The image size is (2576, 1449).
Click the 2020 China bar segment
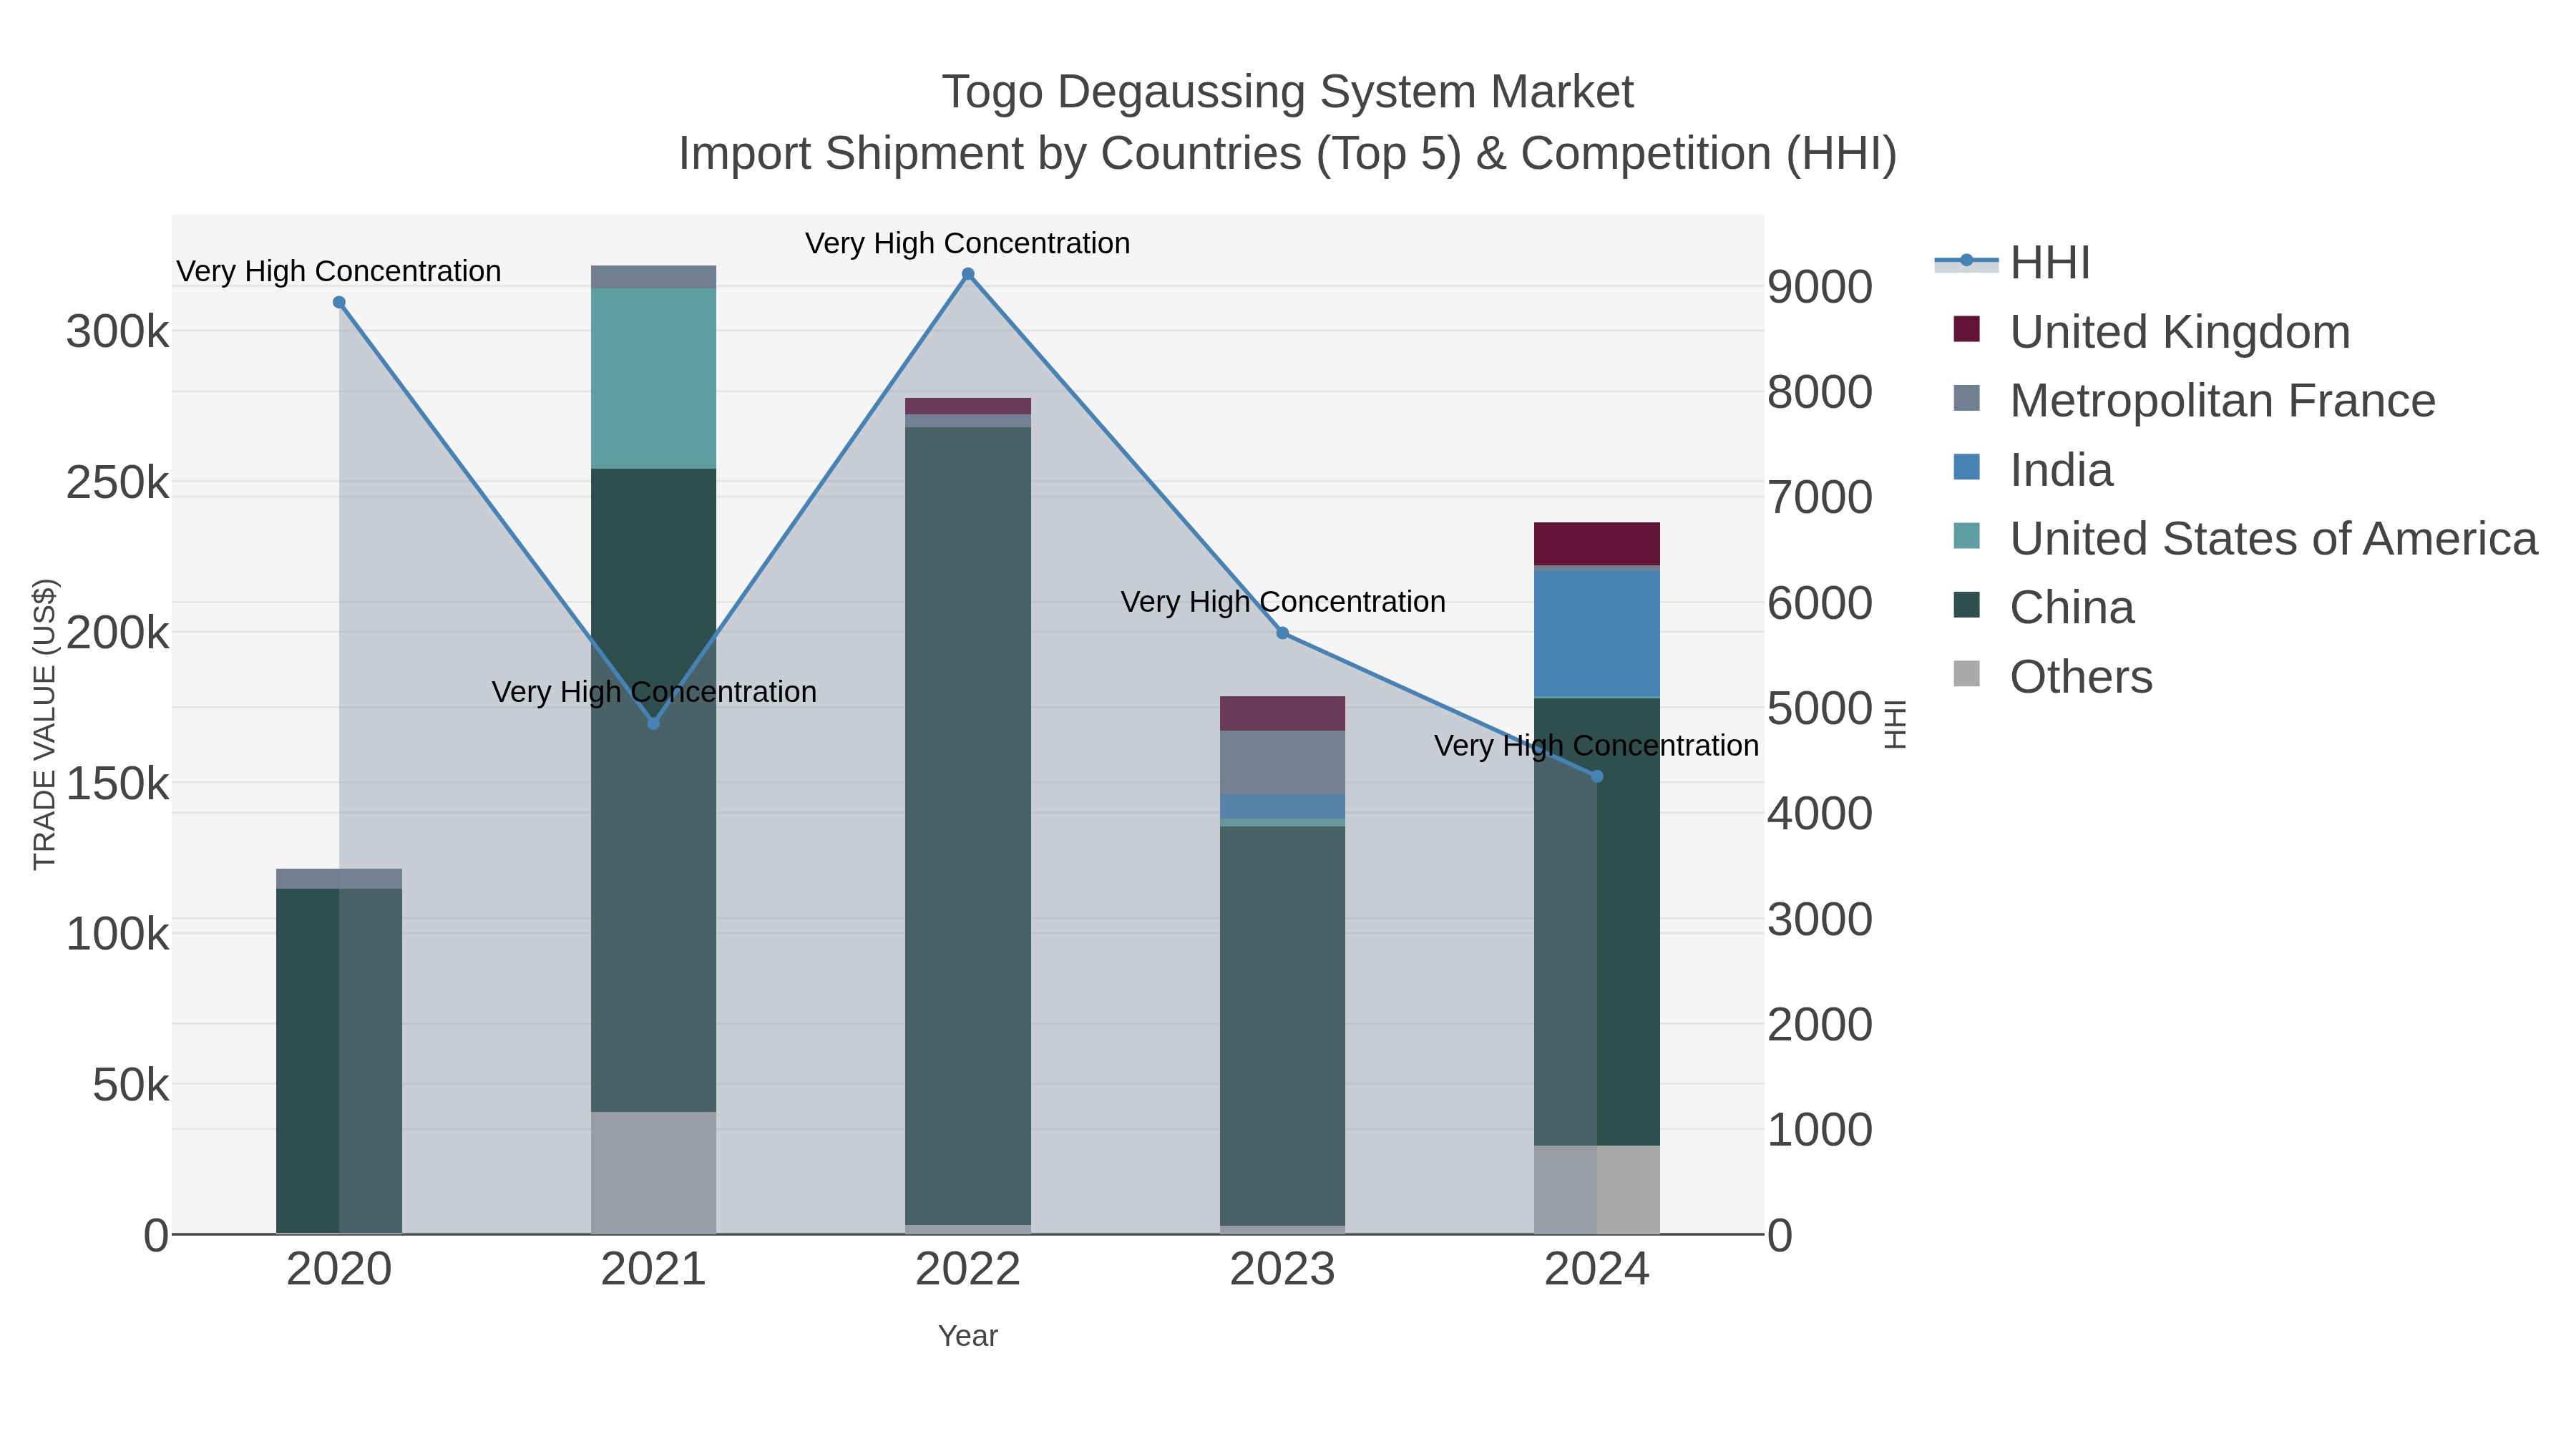[x=339, y=1061]
